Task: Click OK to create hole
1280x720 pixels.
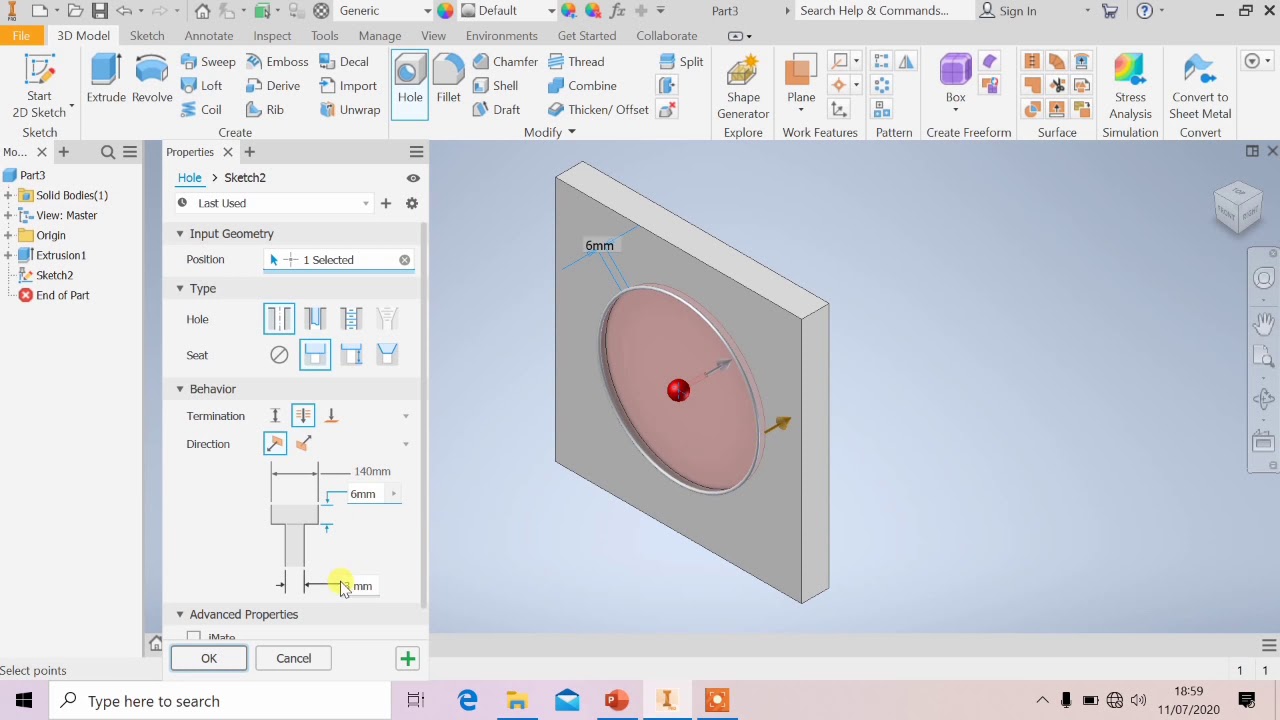Action: (x=209, y=658)
